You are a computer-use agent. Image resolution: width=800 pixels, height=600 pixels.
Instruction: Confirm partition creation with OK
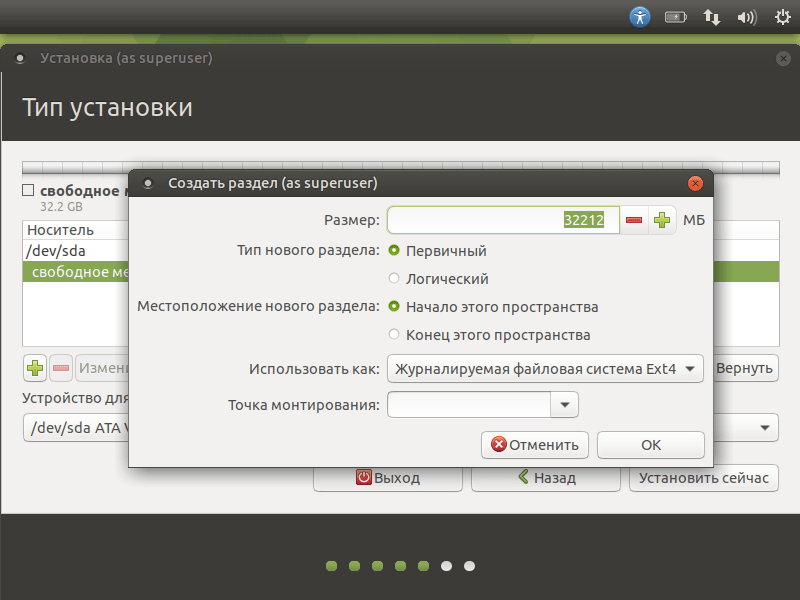pyautogui.click(x=650, y=444)
